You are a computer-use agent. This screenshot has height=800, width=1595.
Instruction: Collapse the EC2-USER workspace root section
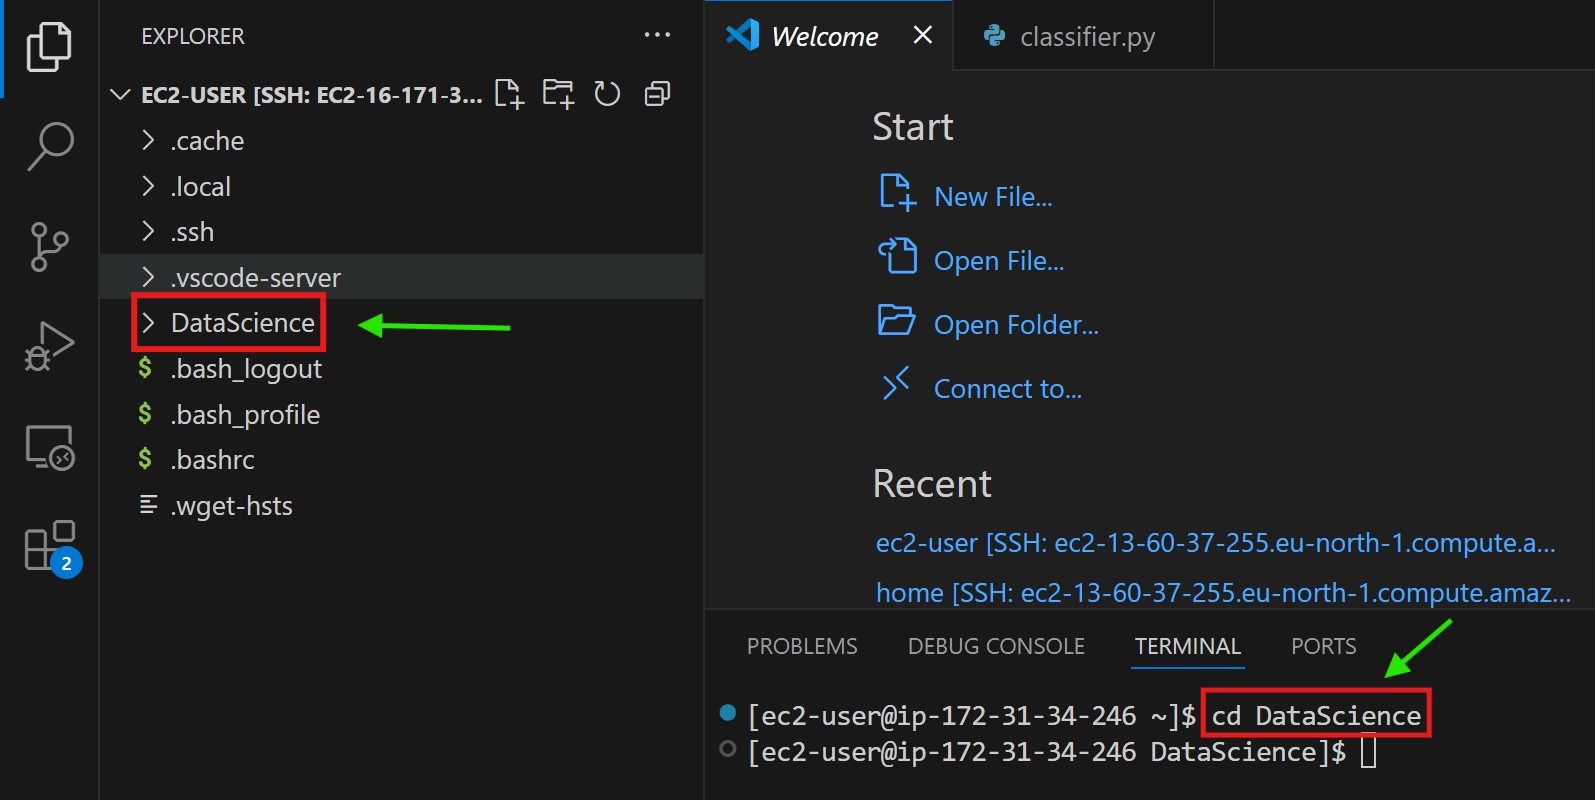[x=121, y=95]
